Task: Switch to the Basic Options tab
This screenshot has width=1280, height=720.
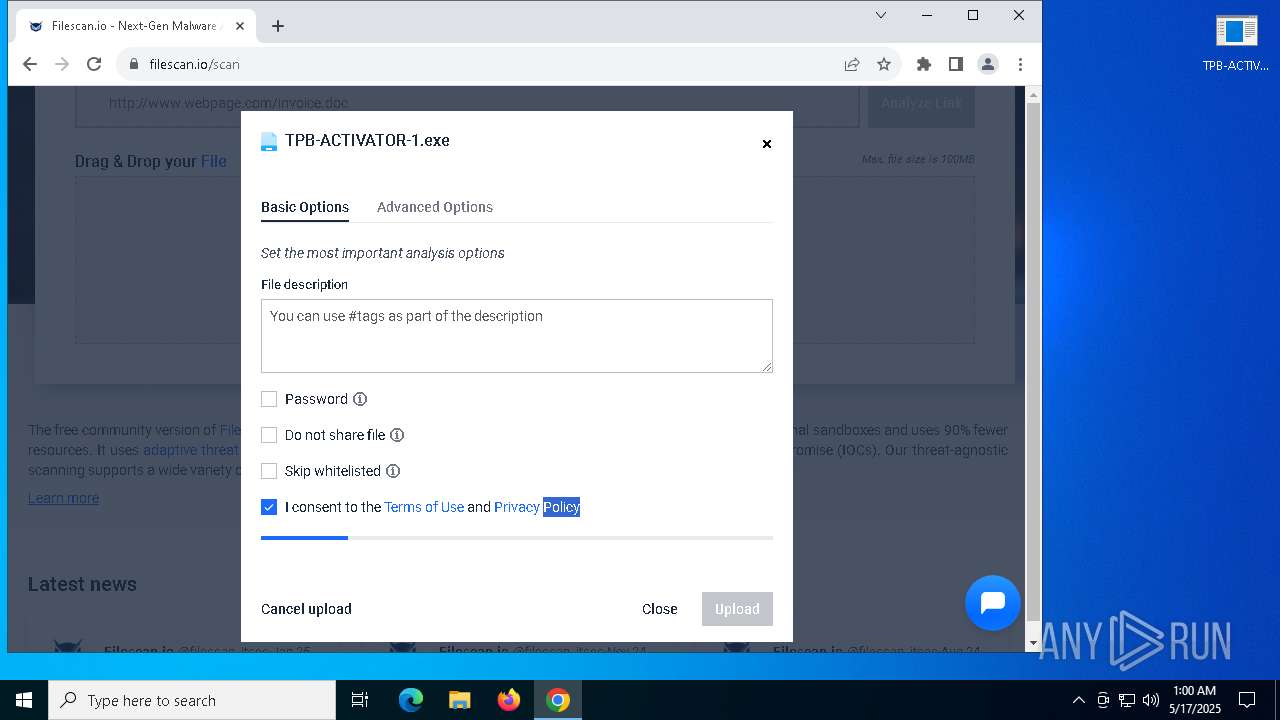Action: click(x=305, y=207)
